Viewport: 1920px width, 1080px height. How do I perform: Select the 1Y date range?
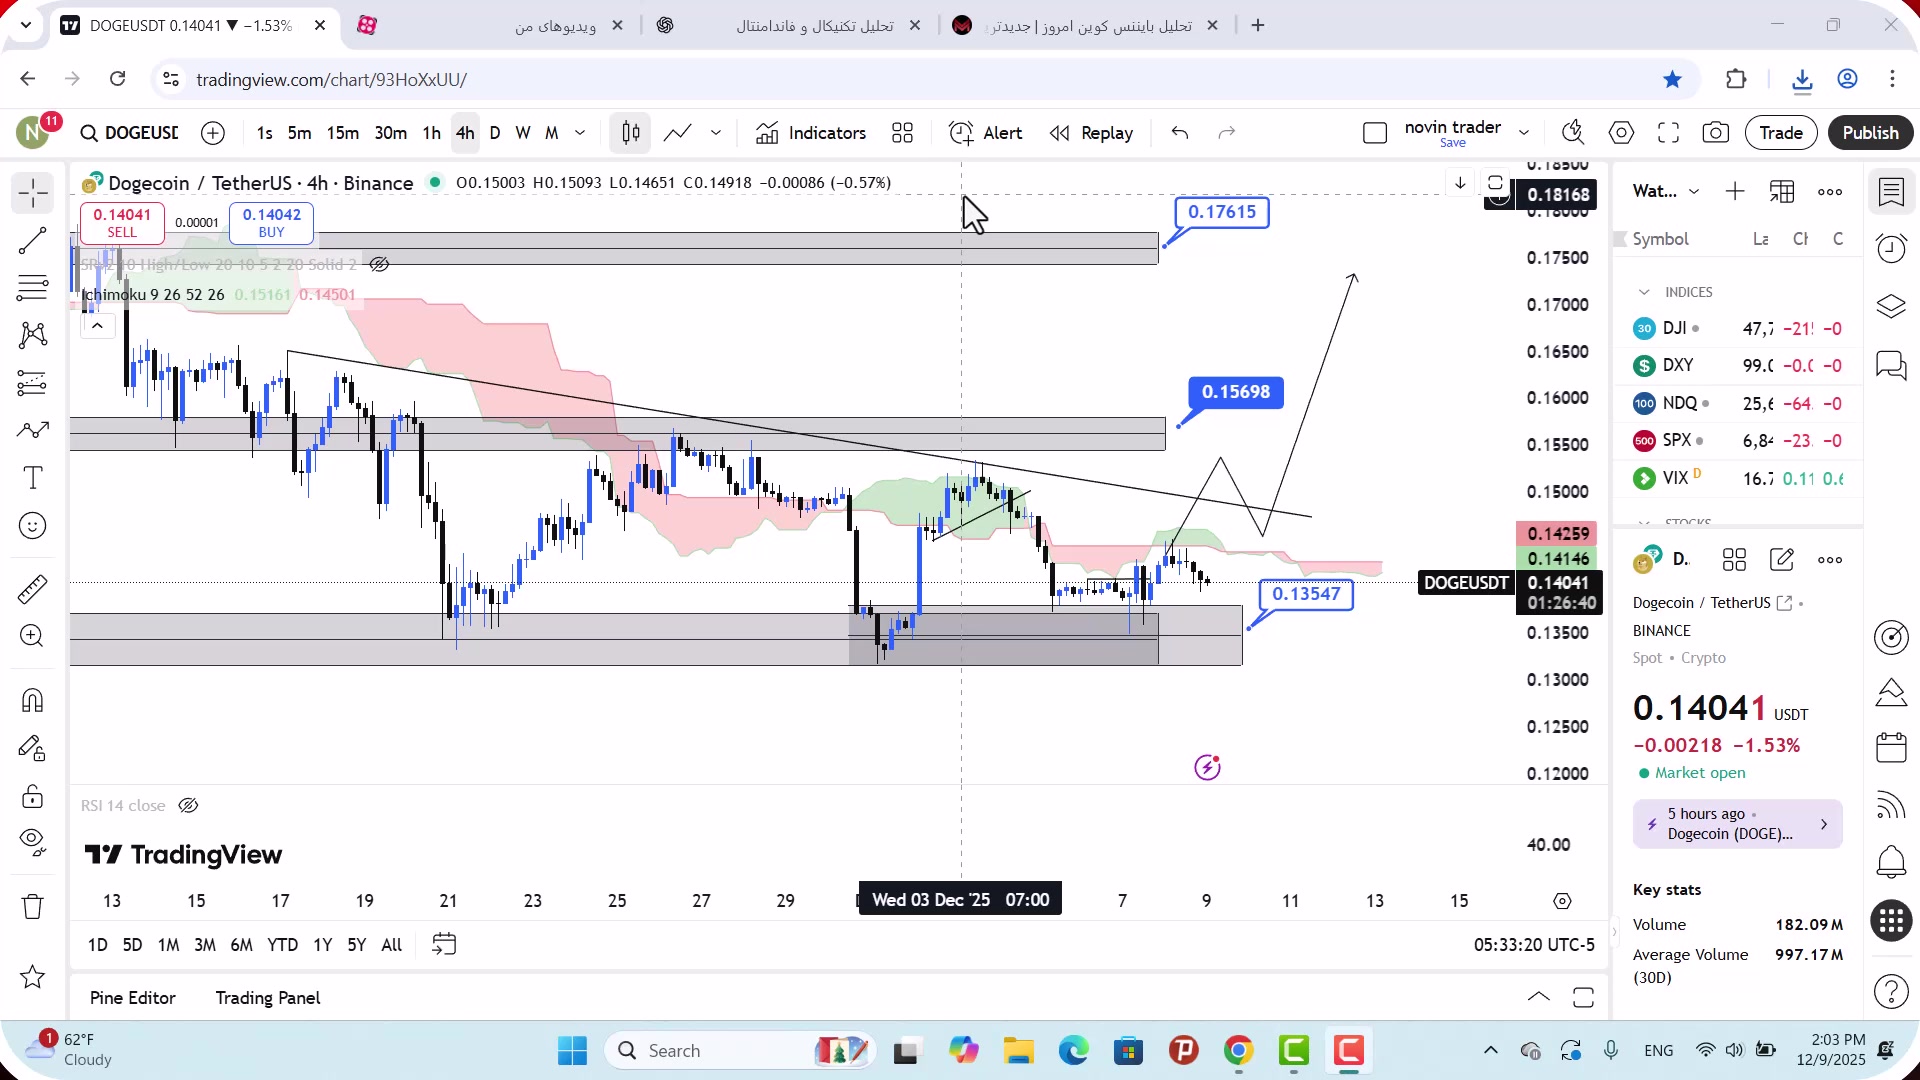322,945
